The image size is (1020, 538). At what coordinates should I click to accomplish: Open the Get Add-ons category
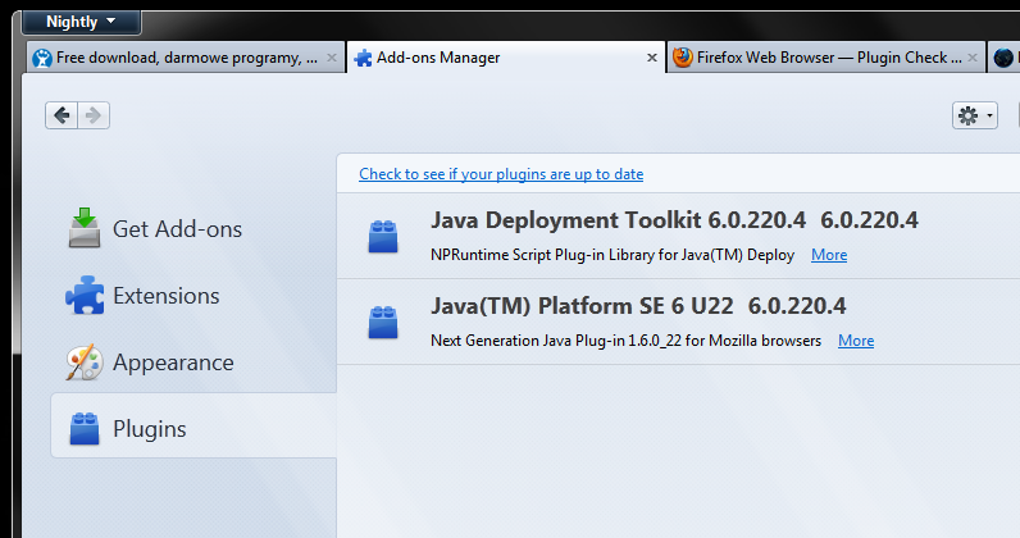194,229
